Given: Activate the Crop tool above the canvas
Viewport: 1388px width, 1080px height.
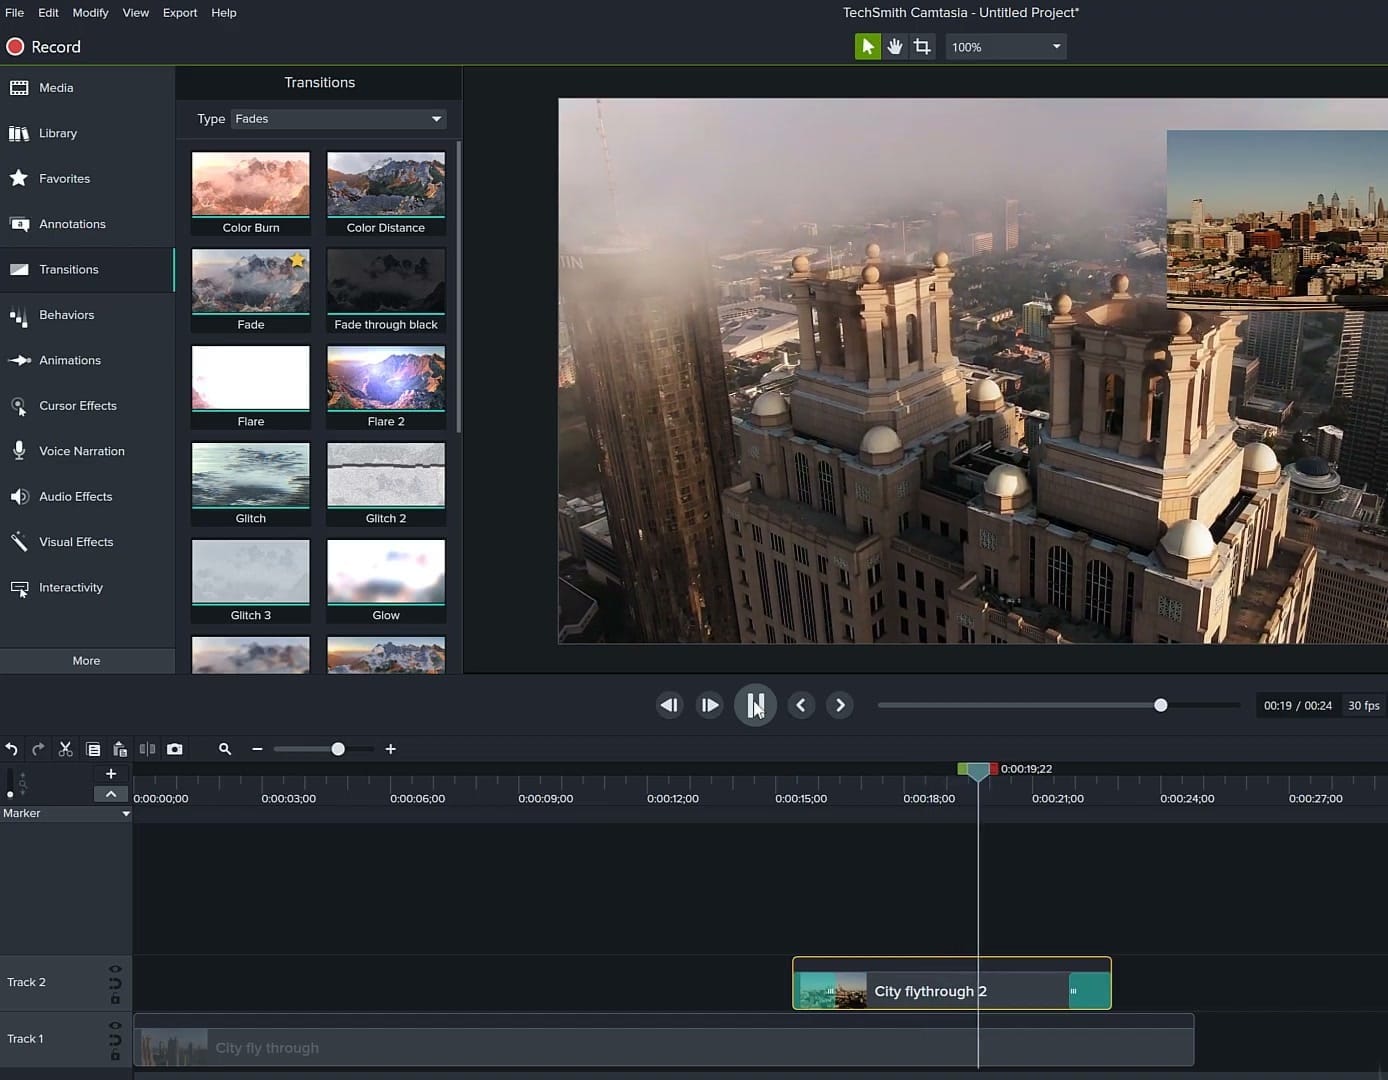Looking at the screenshot, I should click(921, 46).
